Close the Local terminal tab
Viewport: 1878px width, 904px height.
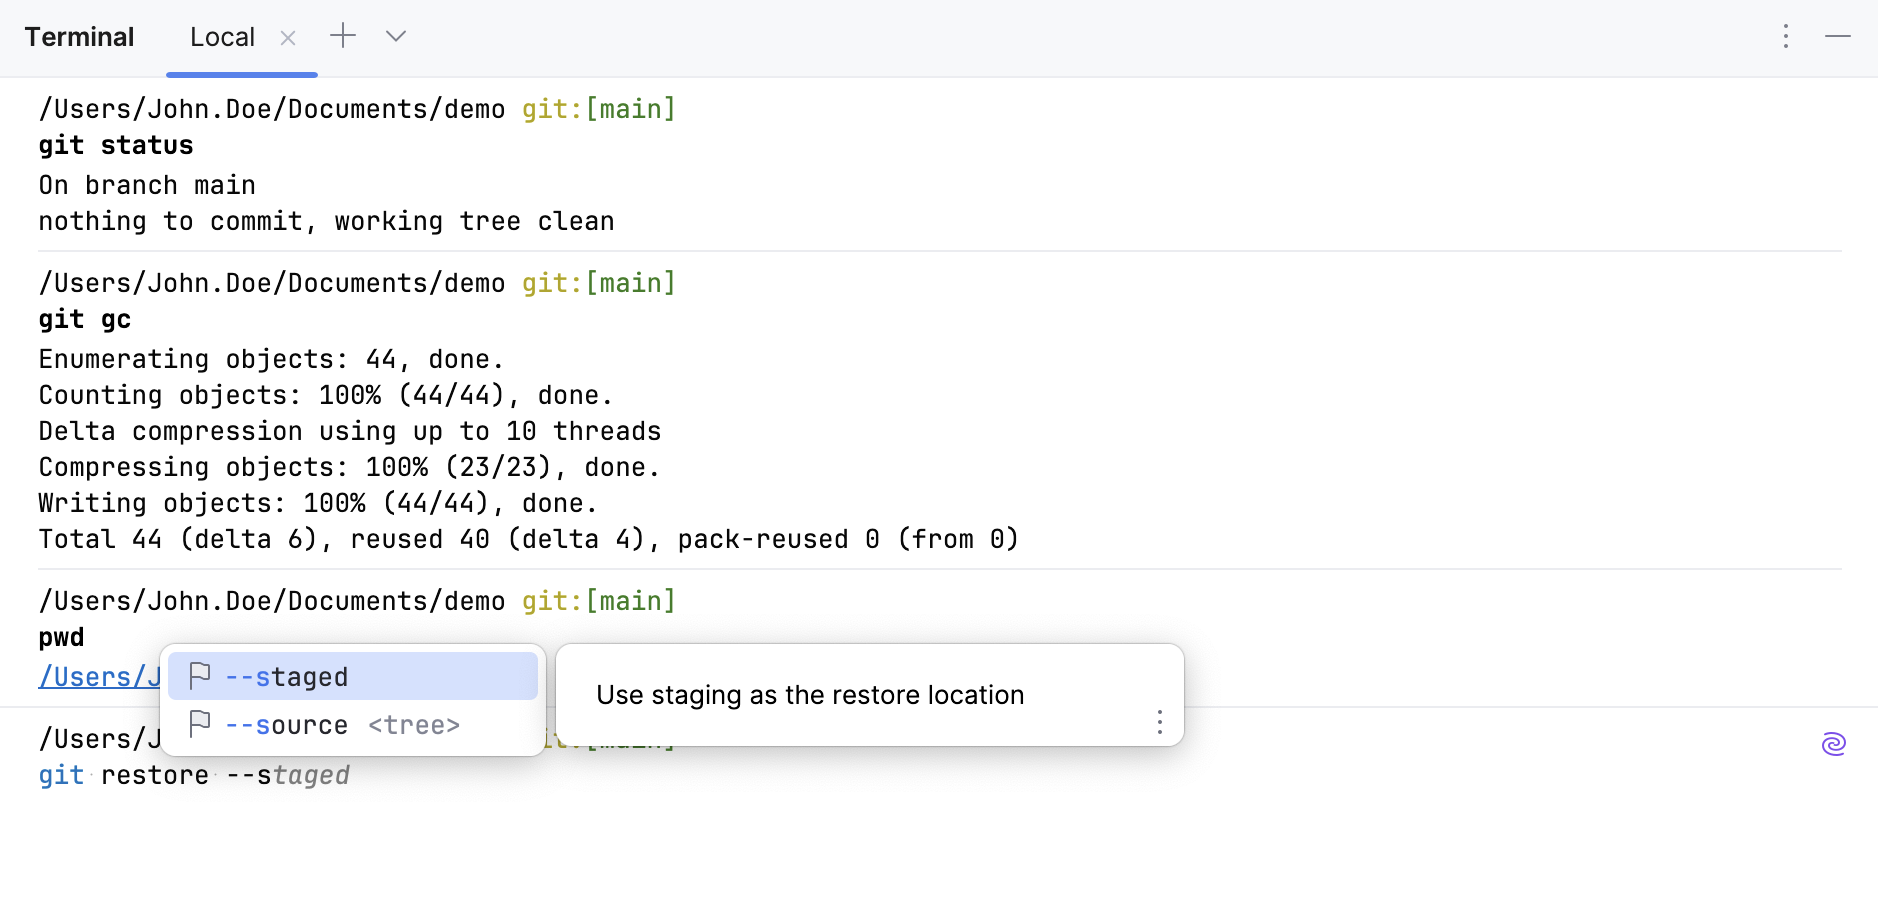coord(288,38)
